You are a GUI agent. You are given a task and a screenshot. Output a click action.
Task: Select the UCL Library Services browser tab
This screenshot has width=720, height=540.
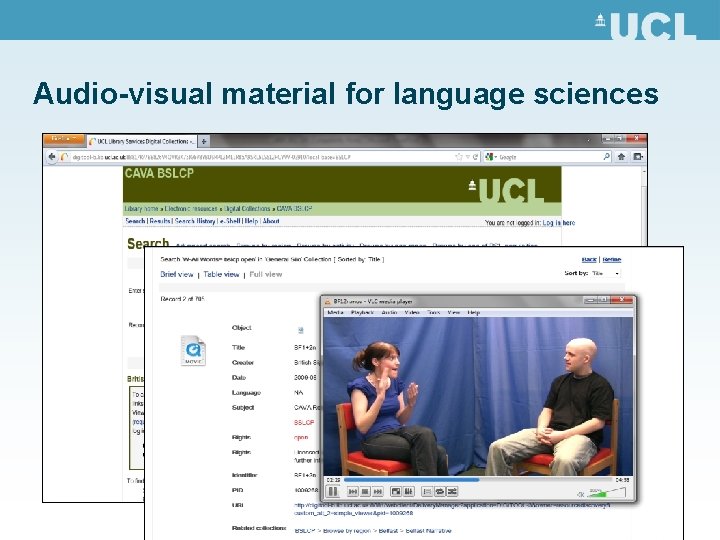(141, 141)
